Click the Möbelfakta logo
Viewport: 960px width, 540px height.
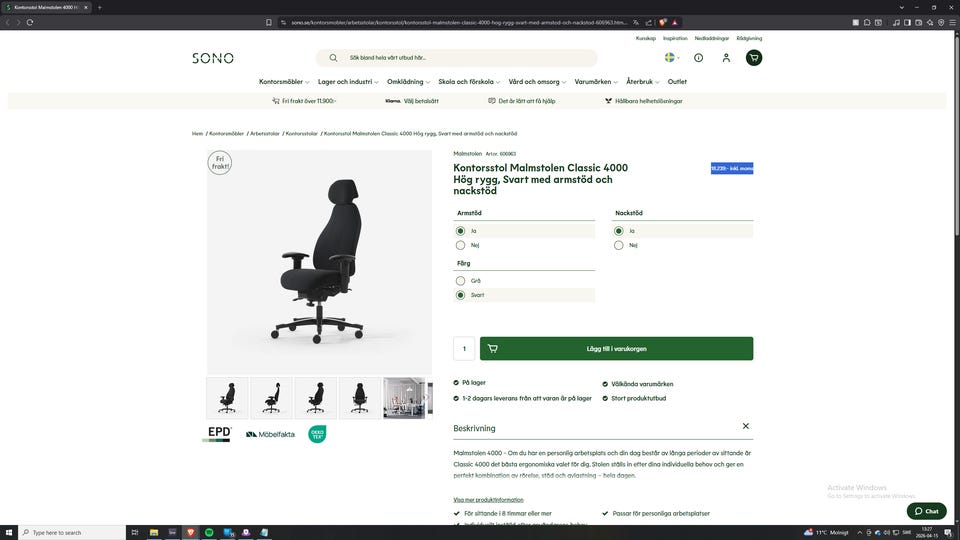(270, 434)
